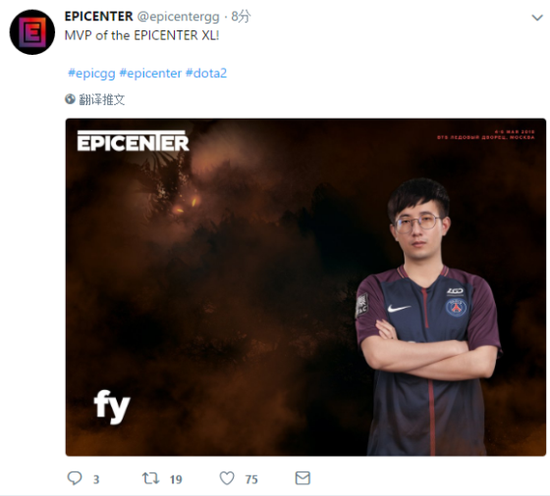The image size is (550, 496).
Task: Click the tweet text MVP of the EPICENTER XL
Action: 142,35
